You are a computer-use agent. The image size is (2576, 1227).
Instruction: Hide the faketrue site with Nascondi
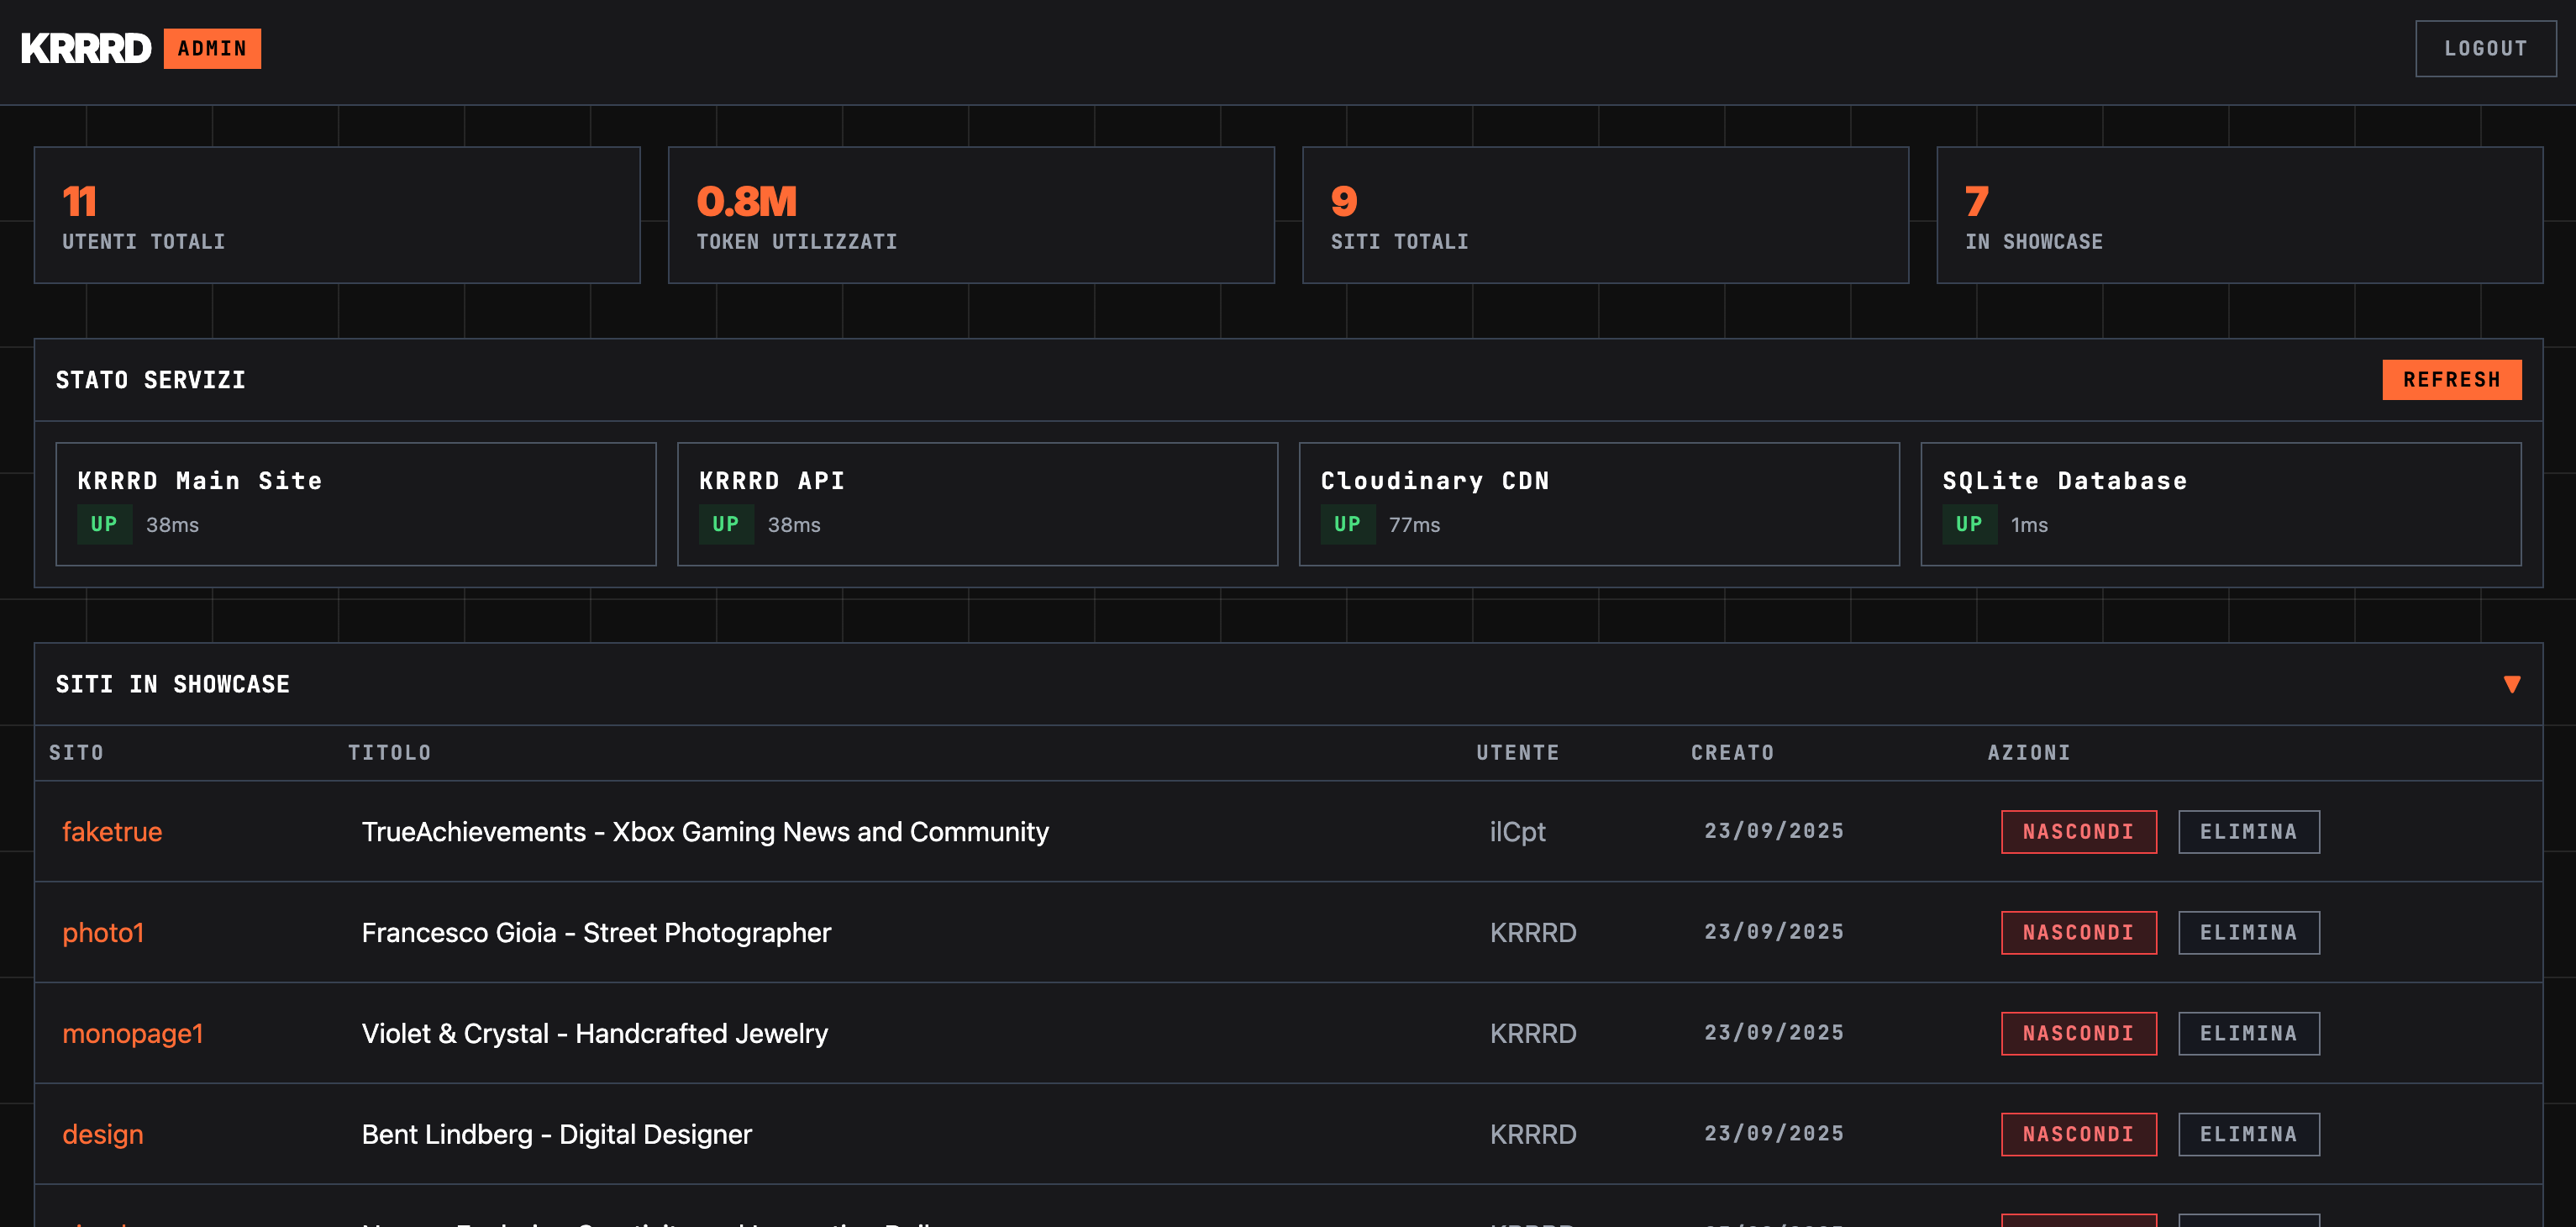click(x=2078, y=832)
